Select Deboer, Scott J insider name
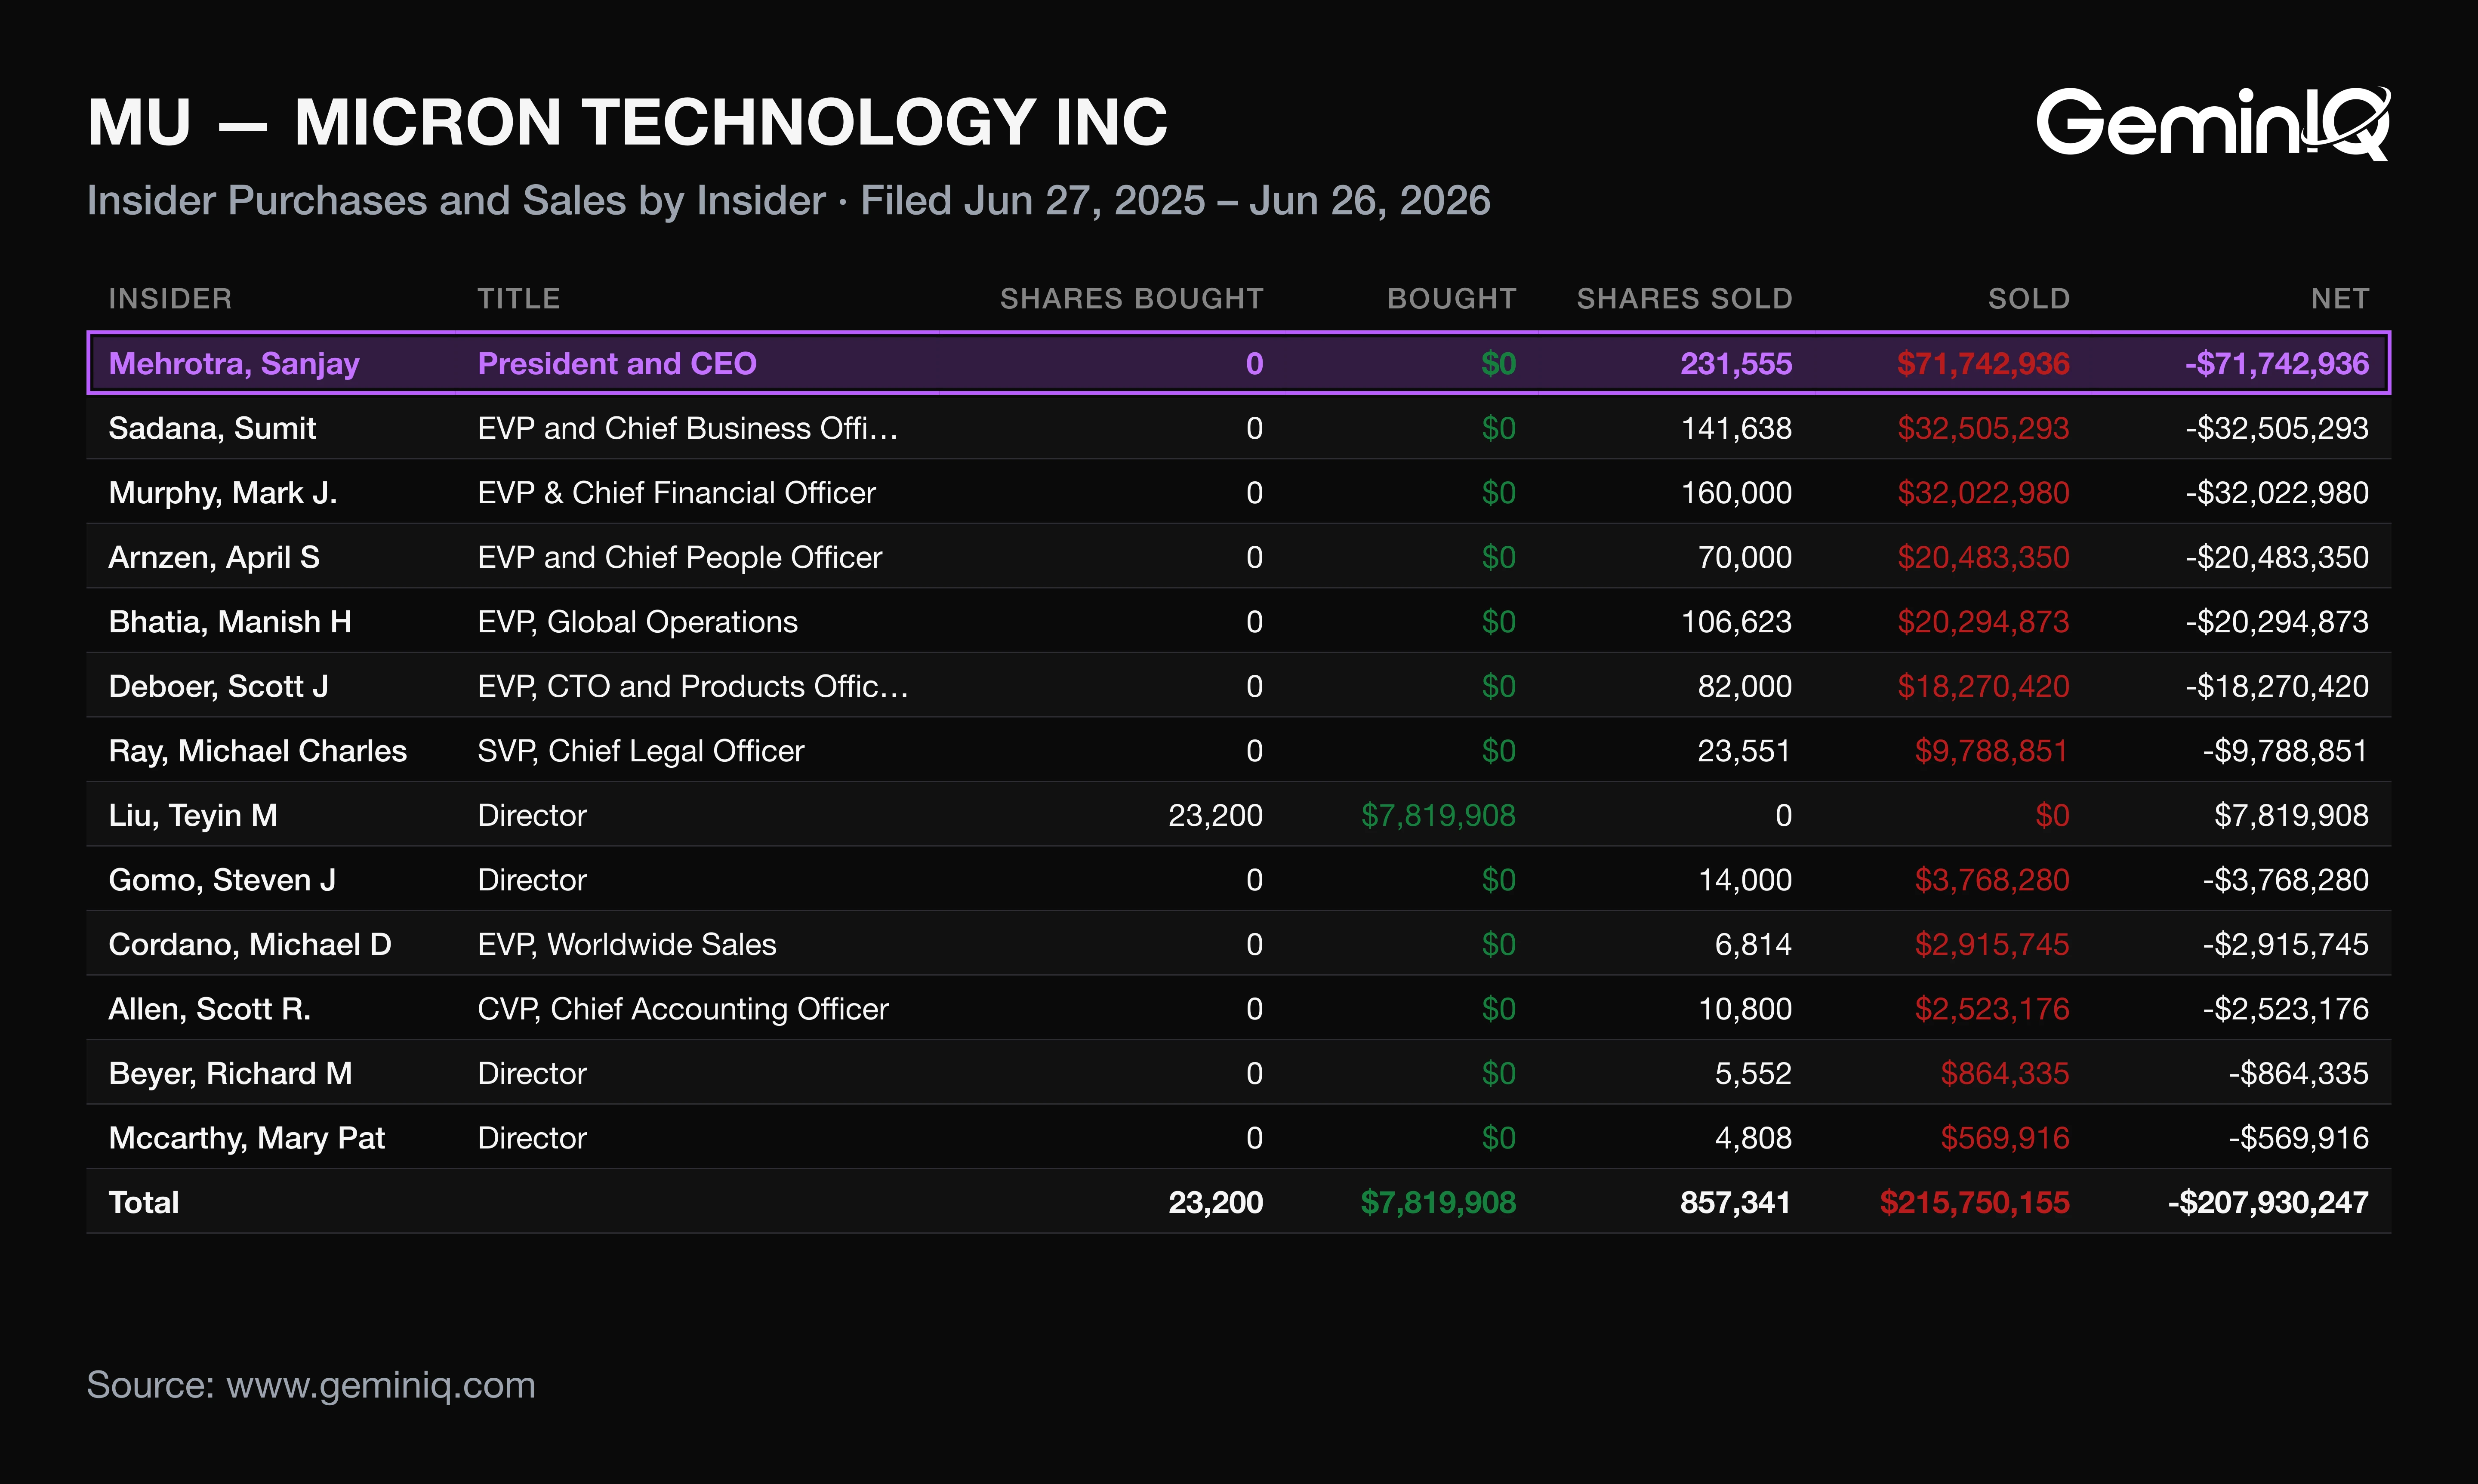The image size is (2478, 1484). coord(218,686)
